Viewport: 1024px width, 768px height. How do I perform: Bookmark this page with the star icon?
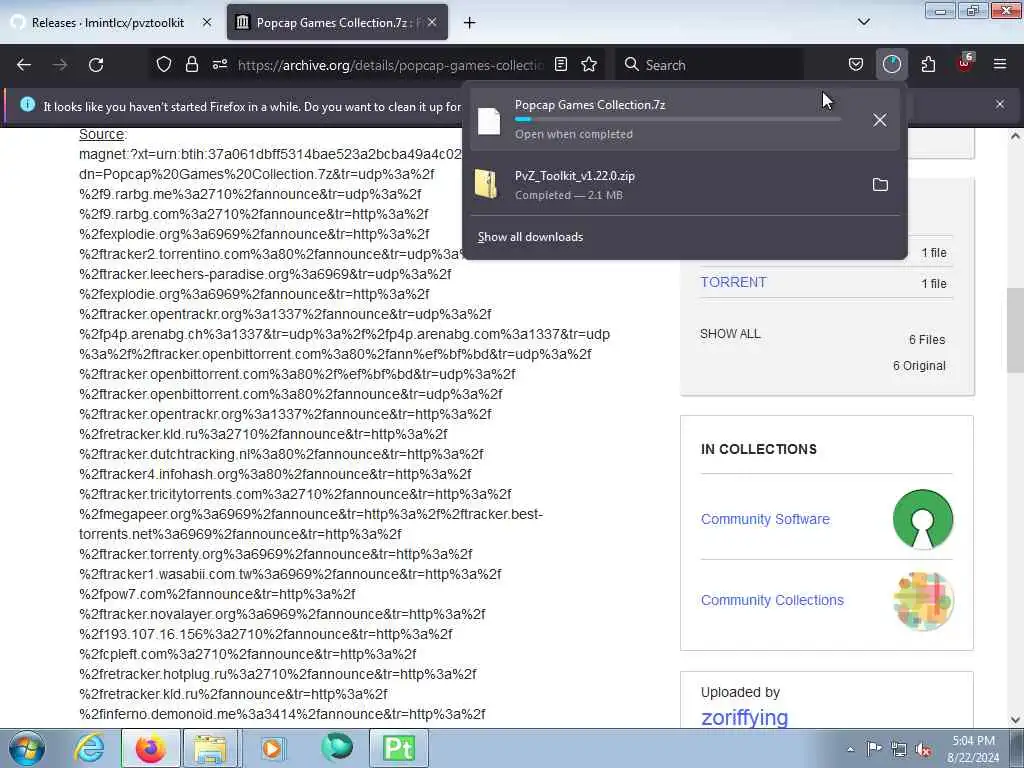589,64
